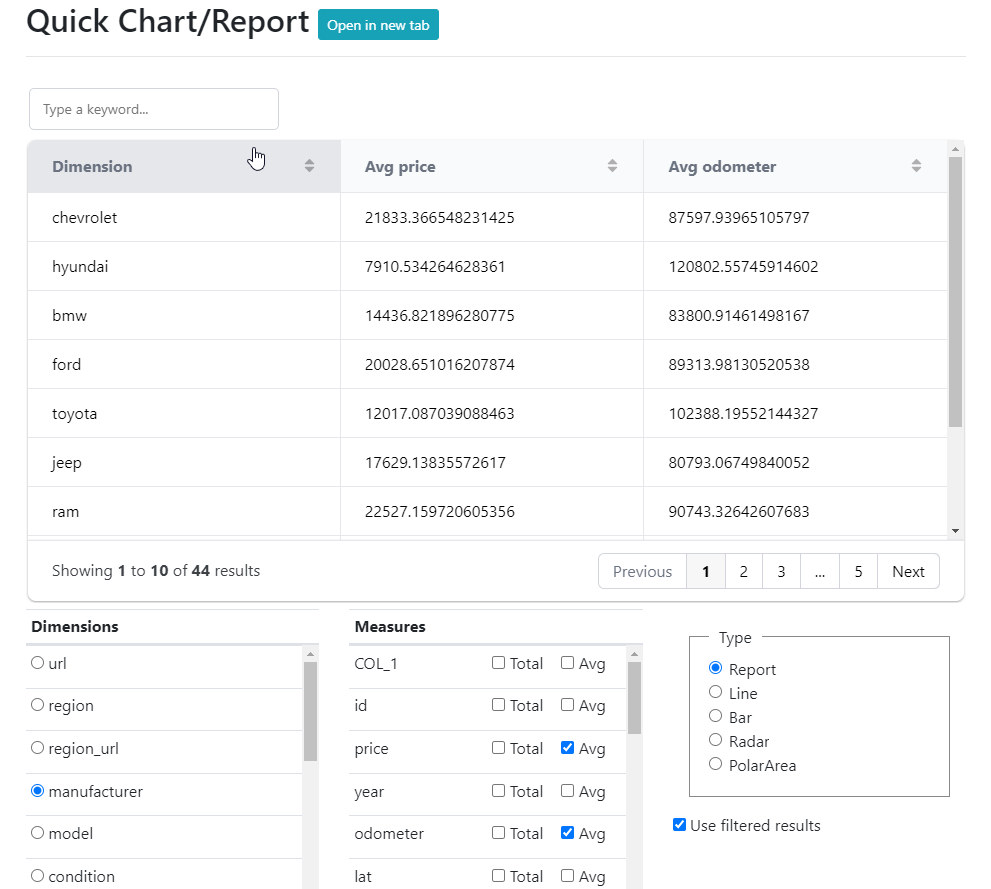
Task: Check the Avg box for price
Action: click(x=567, y=748)
